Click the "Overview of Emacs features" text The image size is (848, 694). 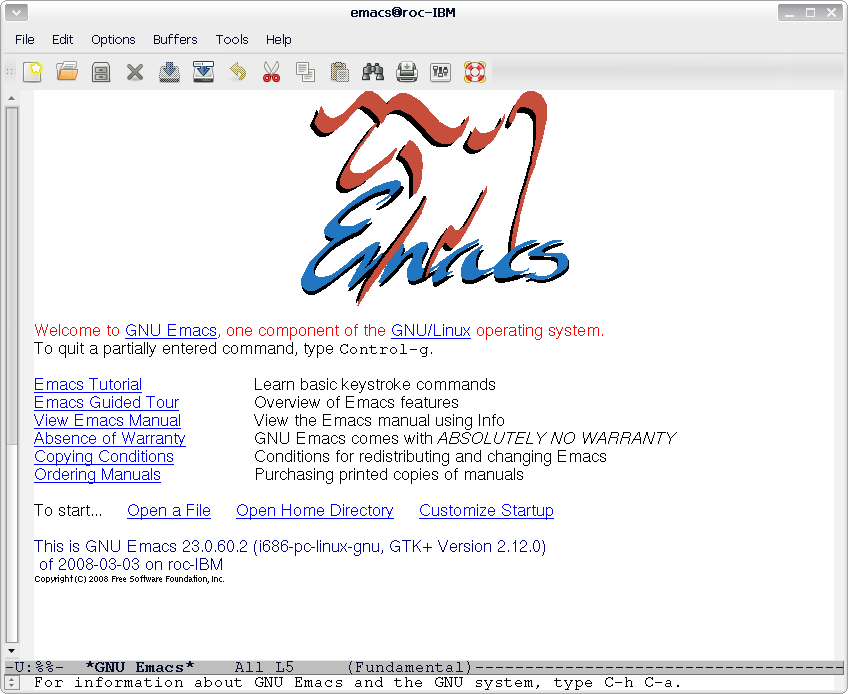(x=356, y=402)
